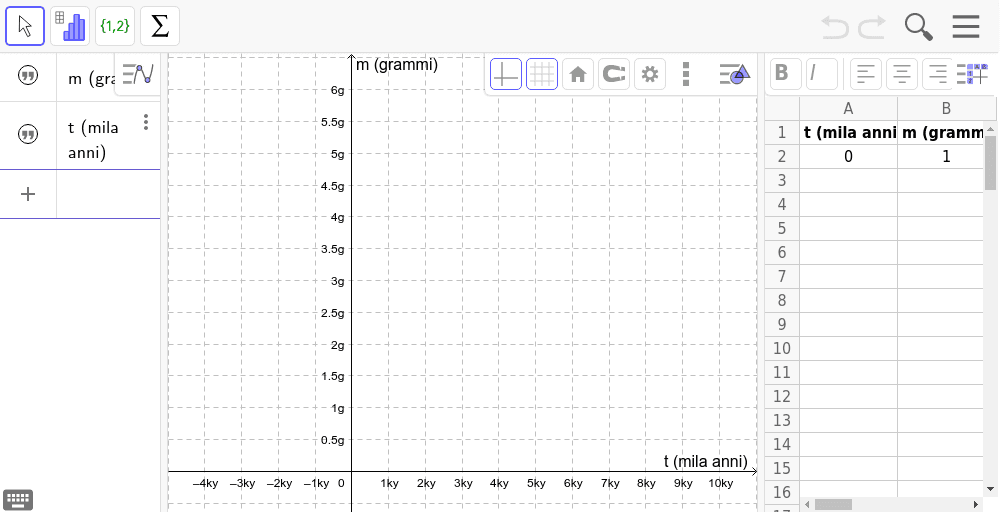Open three-dot options for t (mila anni)

pos(146,122)
